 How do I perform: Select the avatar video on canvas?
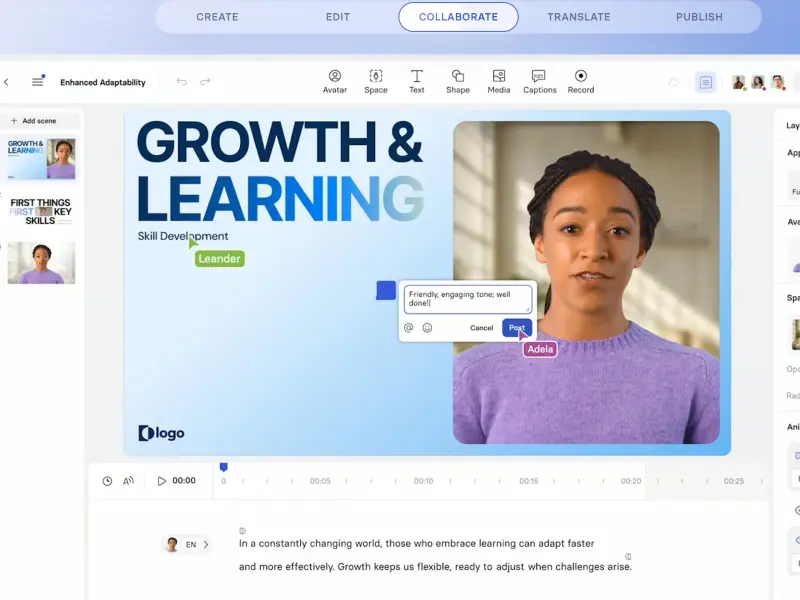586,282
